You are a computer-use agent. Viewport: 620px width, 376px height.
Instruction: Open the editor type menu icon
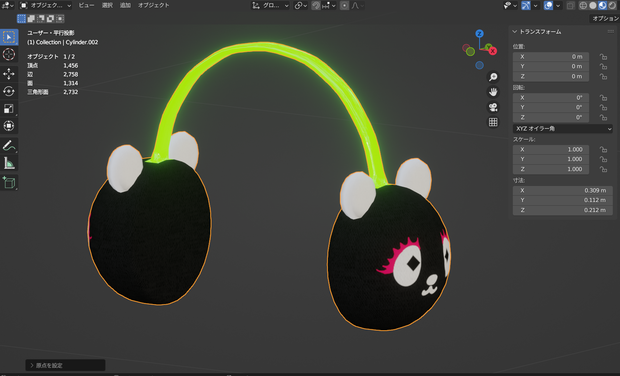(x=8, y=5)
